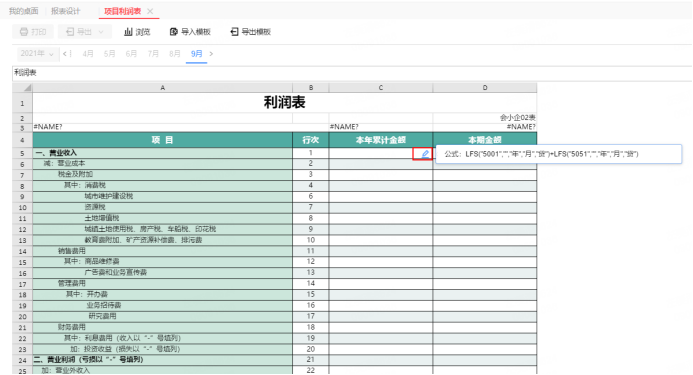Click the 导入模板 import template button
Screen dimensions: 693x375
pyautogui.click(x=190, y=32)
